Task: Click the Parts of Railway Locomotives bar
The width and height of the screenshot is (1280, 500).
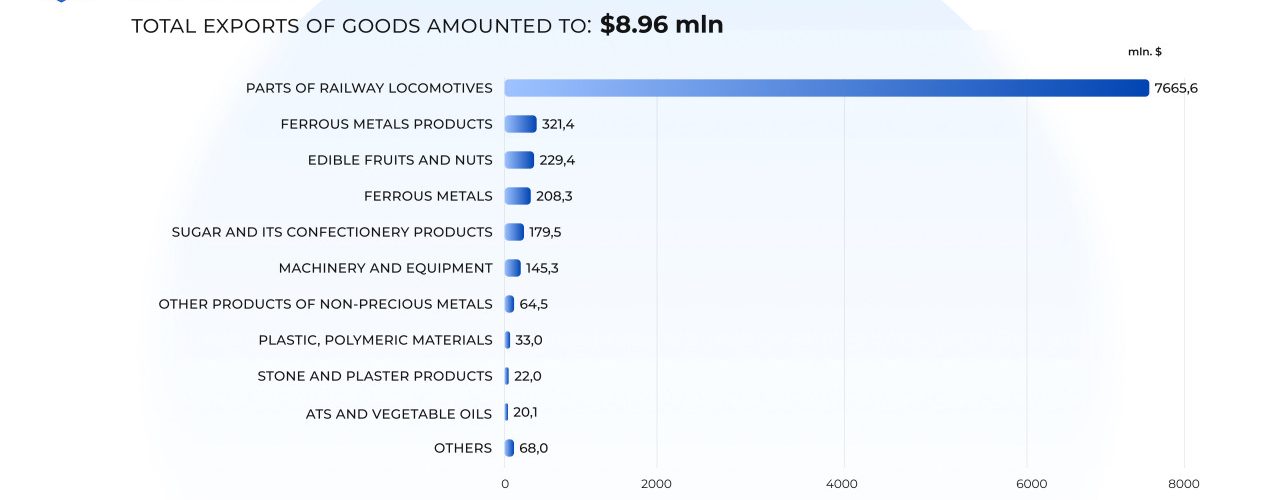Action: (x=826, y=88)
